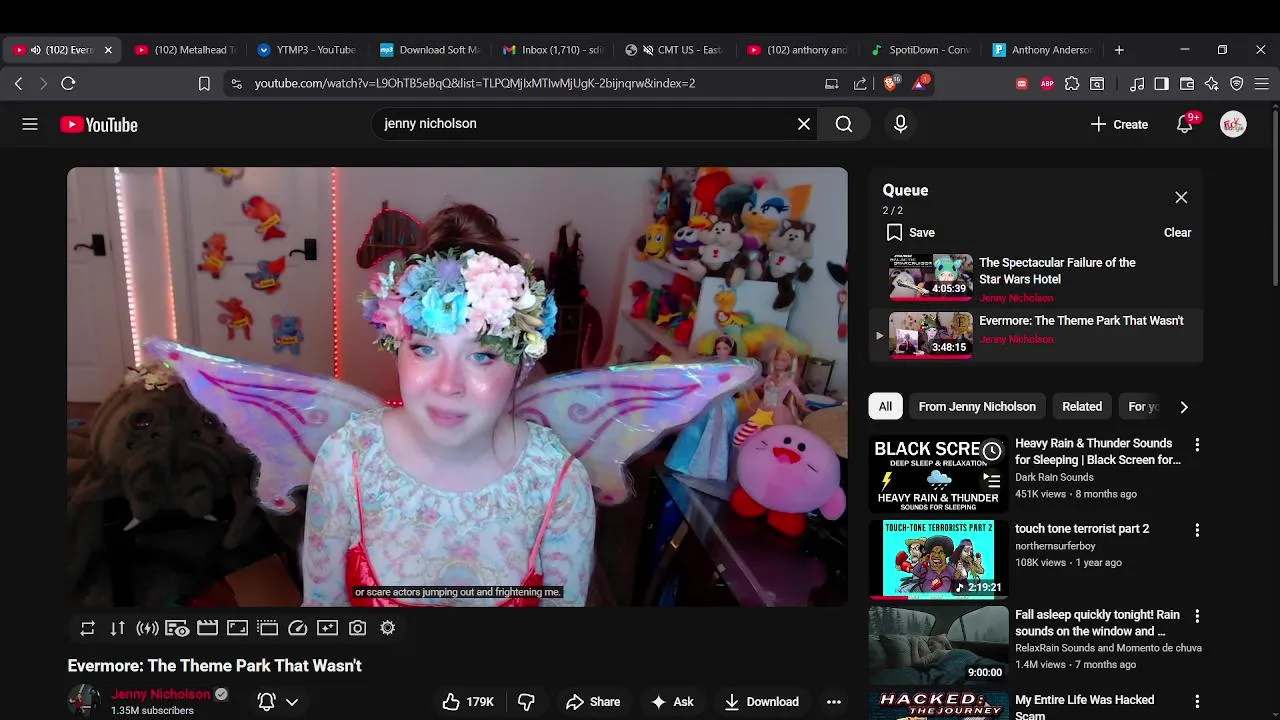Click the Ask button
The image size is (1280, 720).
click(672, 702)
